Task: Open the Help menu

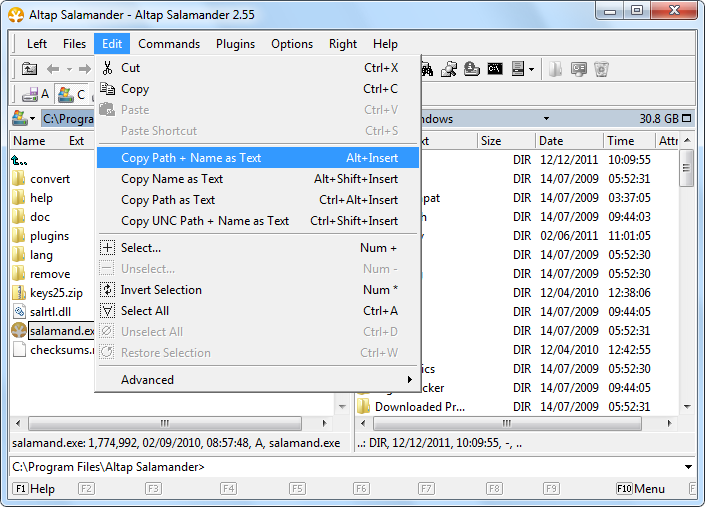Action: pos(385,44)
